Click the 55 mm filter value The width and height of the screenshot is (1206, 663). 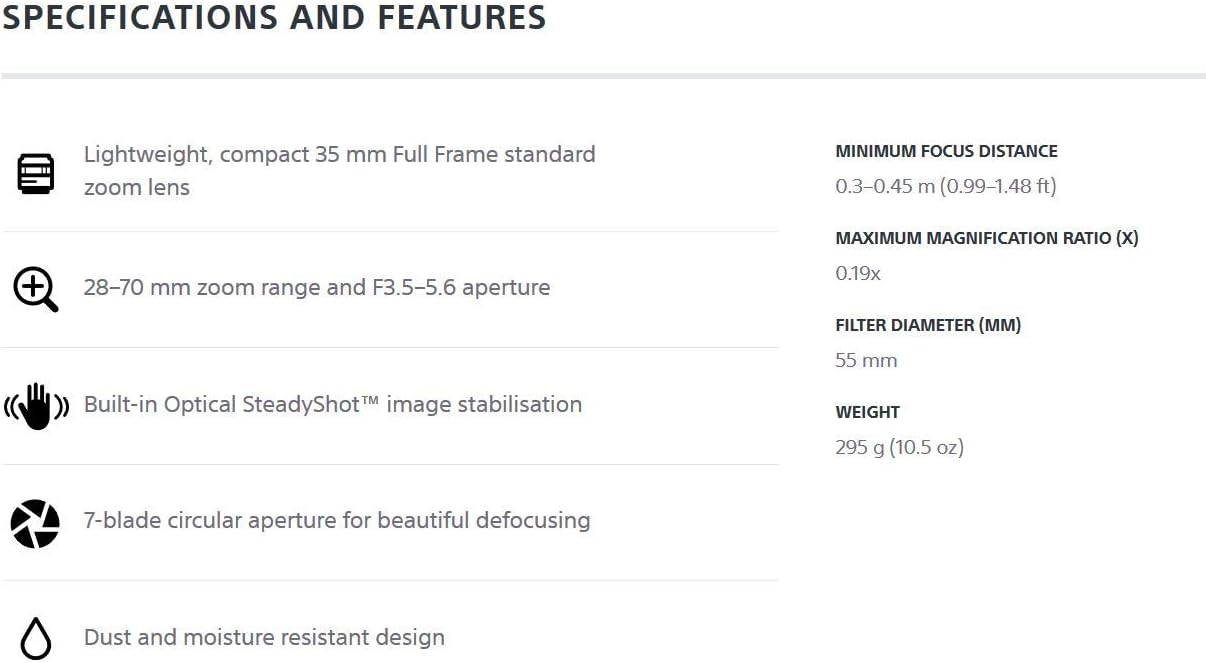pos(866,360)
